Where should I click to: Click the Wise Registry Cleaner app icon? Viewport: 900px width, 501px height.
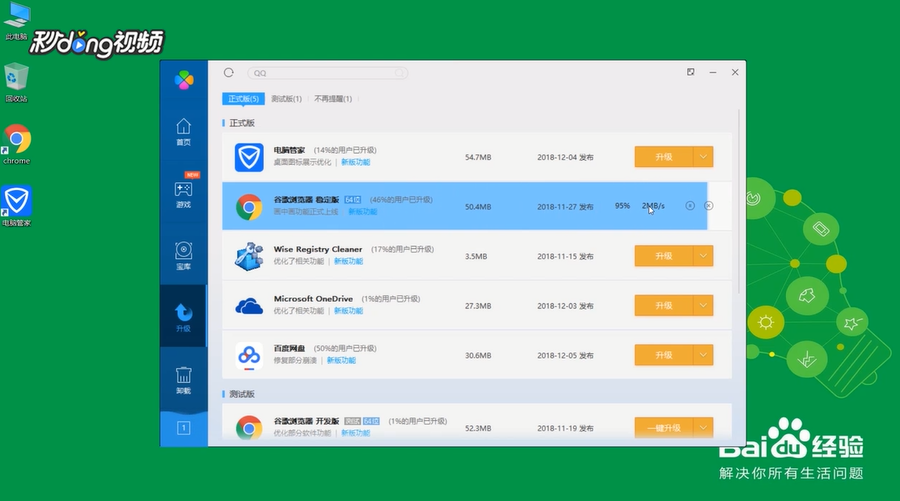(249, 256)
